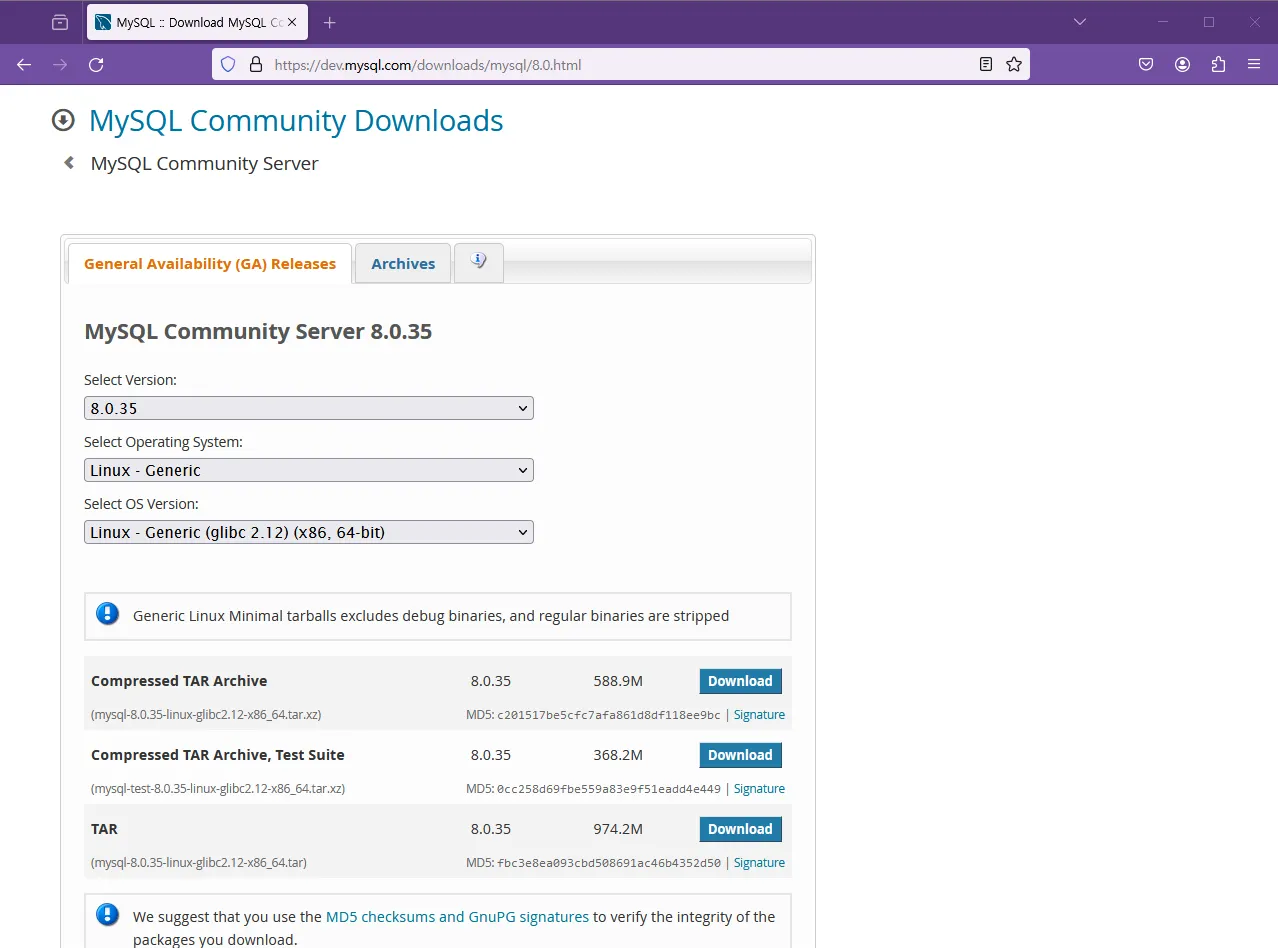Open Signature link for the Test Suite archive
Image resolution: width=1278 pixels, height=948 pixels.
pos(759,789)
